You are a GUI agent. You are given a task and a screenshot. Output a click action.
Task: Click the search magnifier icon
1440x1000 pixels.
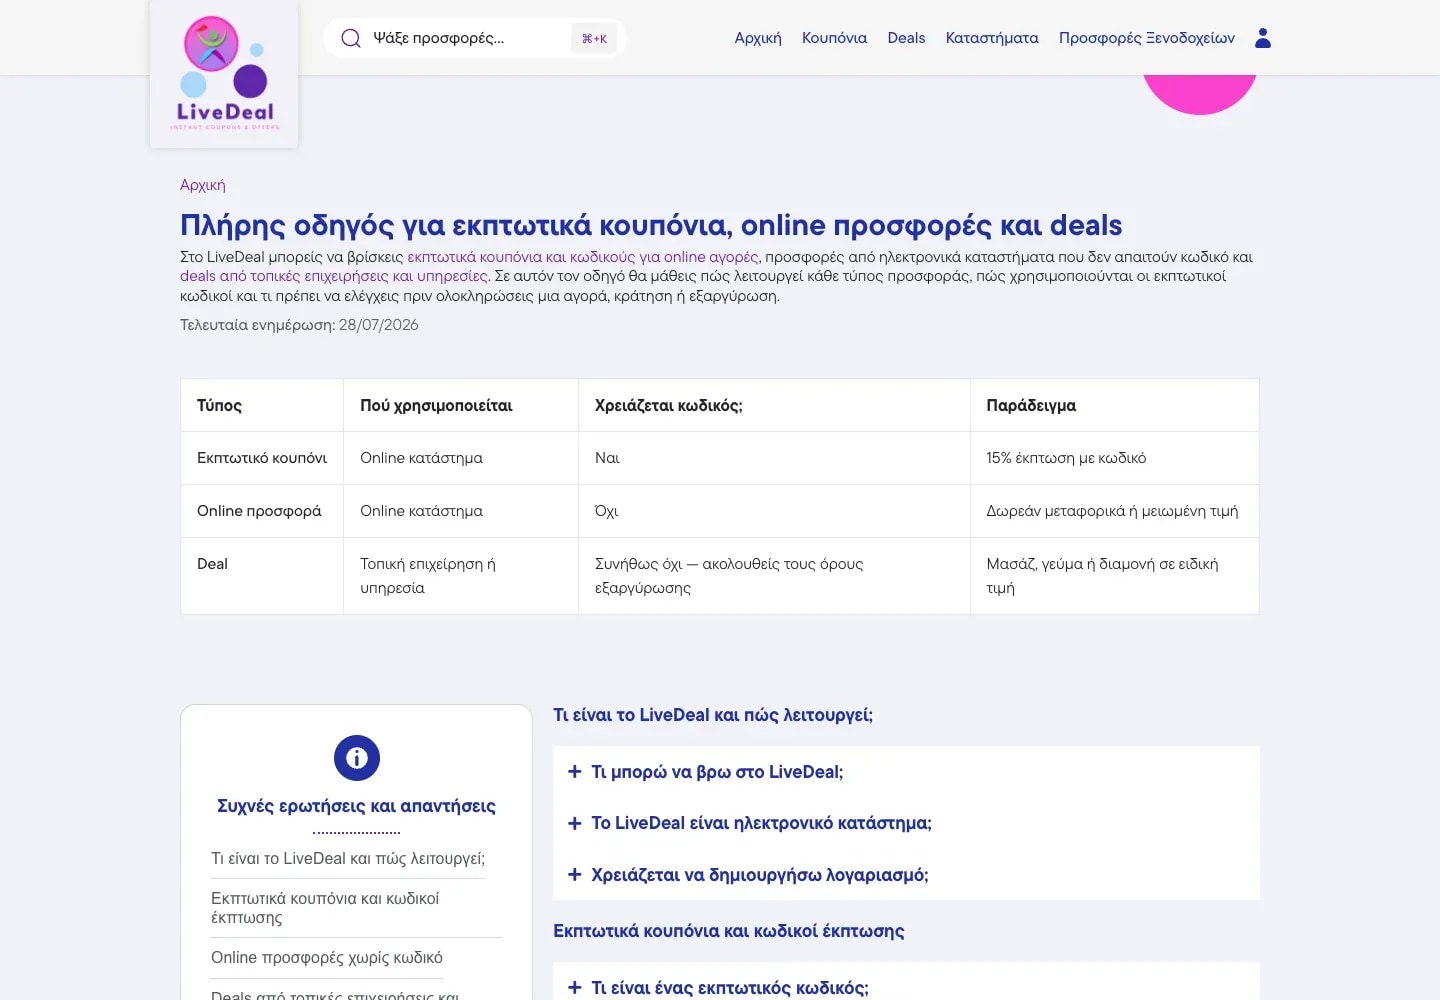pos(351,38)
